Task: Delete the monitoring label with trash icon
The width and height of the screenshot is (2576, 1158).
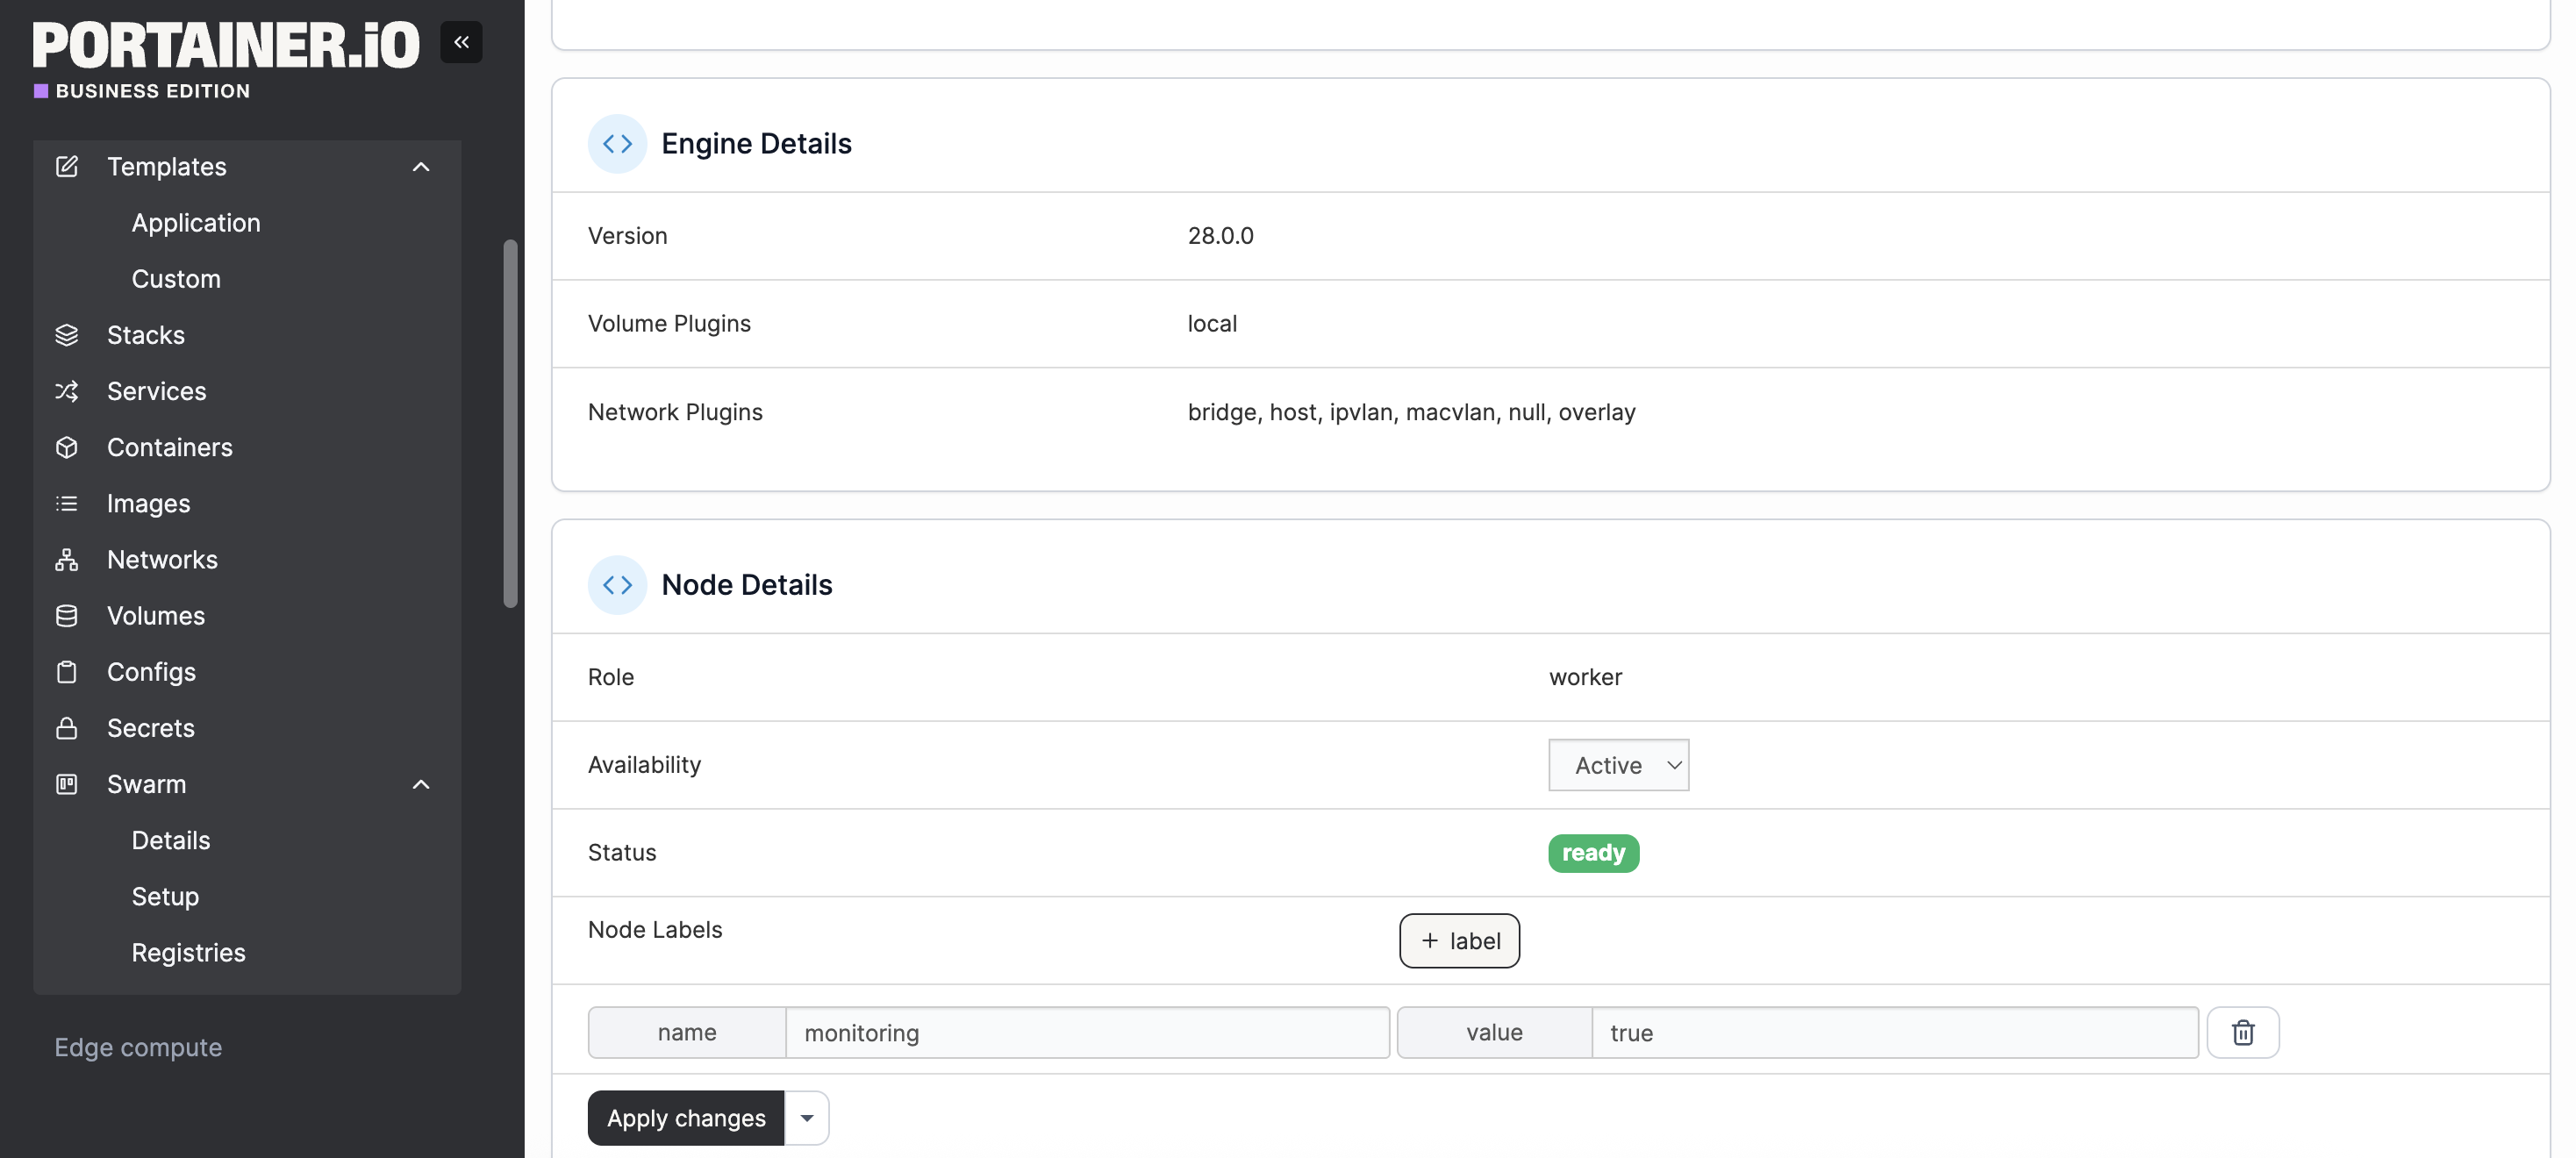Action: pyautogui.click(x=2242, y=1032)
